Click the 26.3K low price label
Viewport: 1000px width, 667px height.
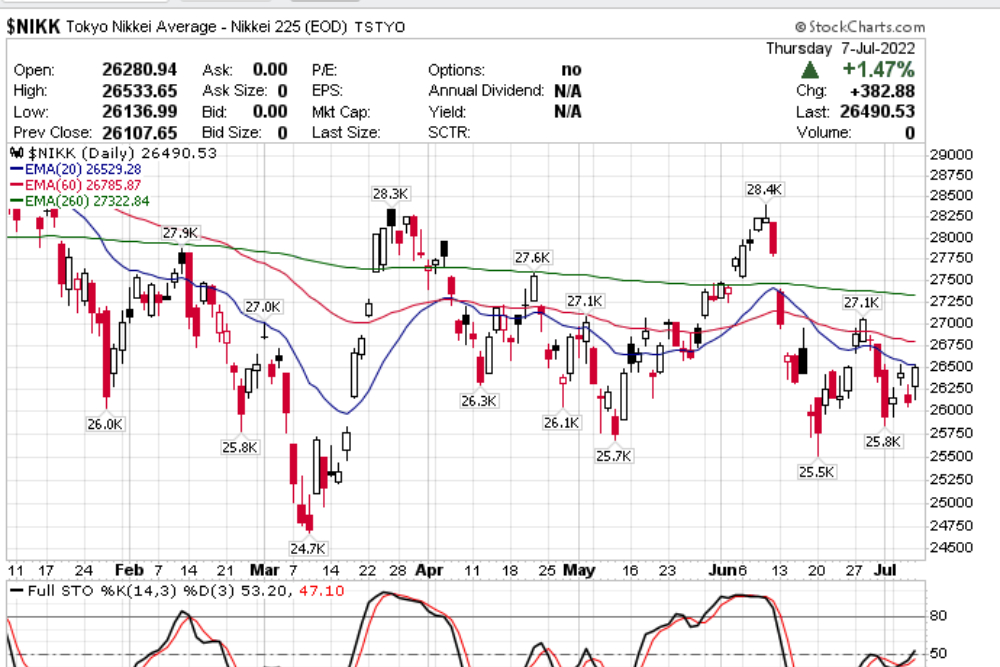[479, 401]
